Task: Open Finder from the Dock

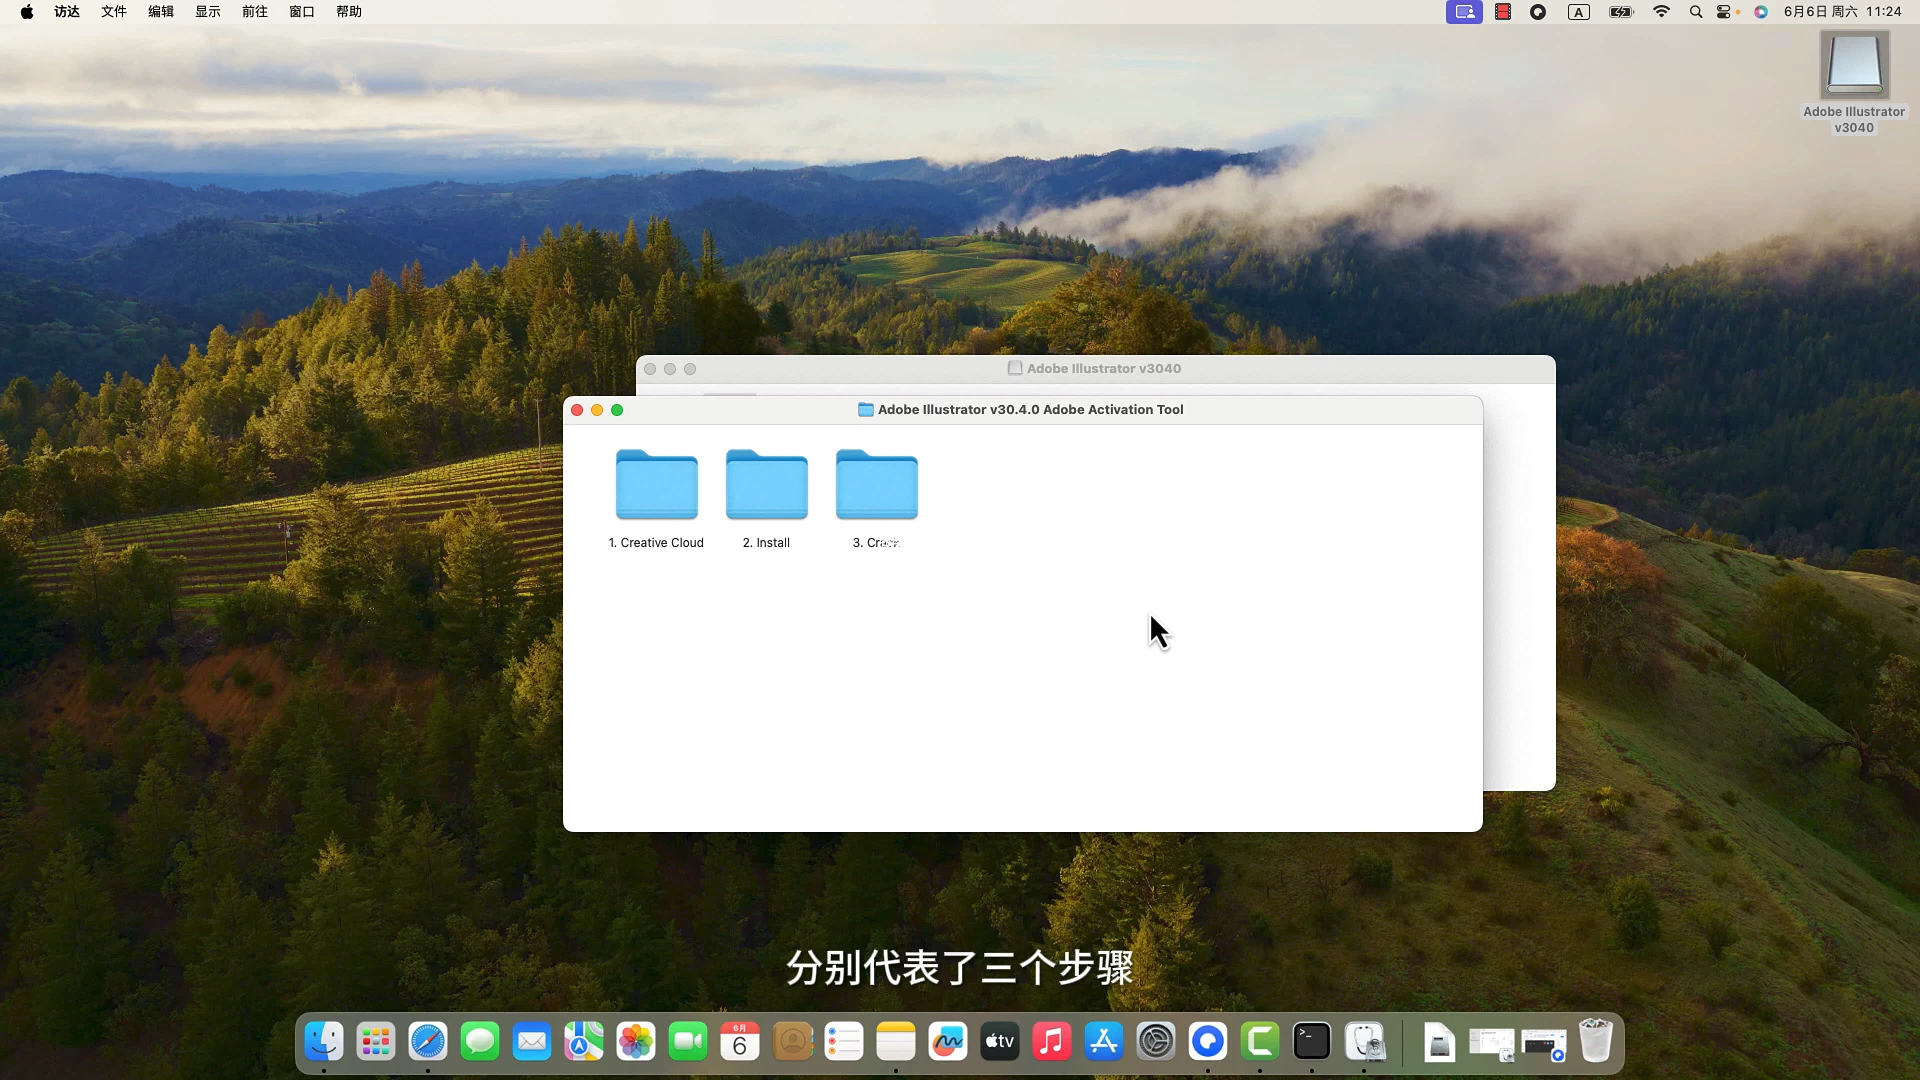Action: [x=324, y=1042]
